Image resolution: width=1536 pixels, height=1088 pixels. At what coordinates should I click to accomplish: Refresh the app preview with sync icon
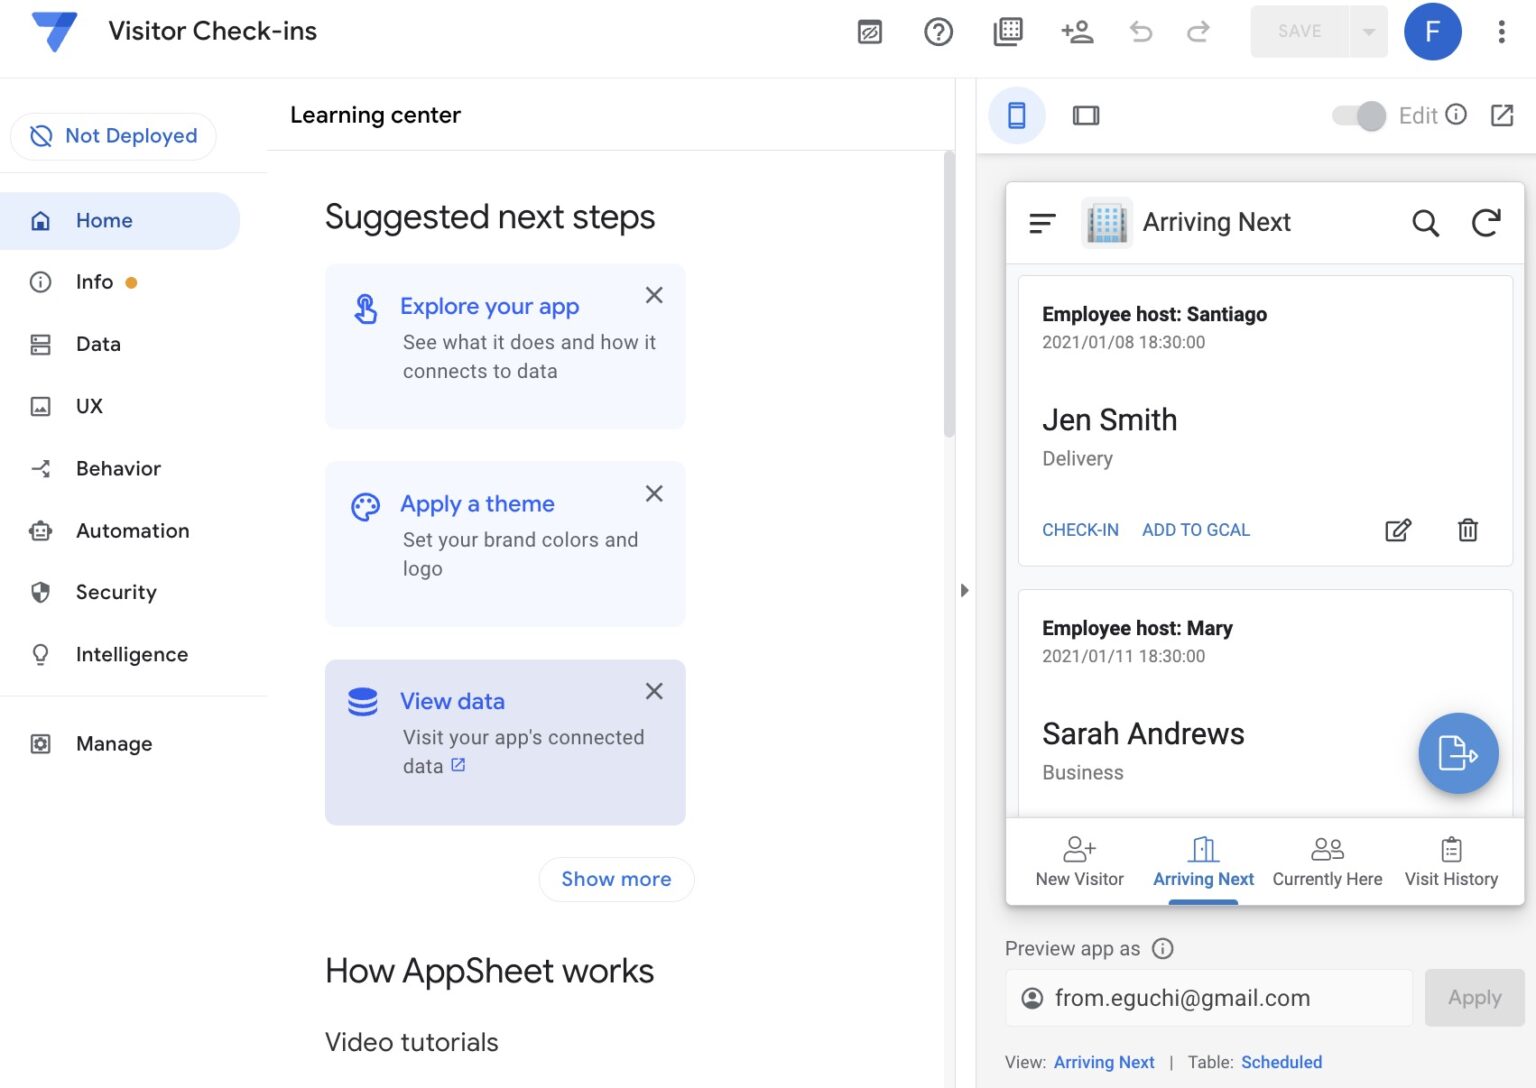tap(1486, 223)
